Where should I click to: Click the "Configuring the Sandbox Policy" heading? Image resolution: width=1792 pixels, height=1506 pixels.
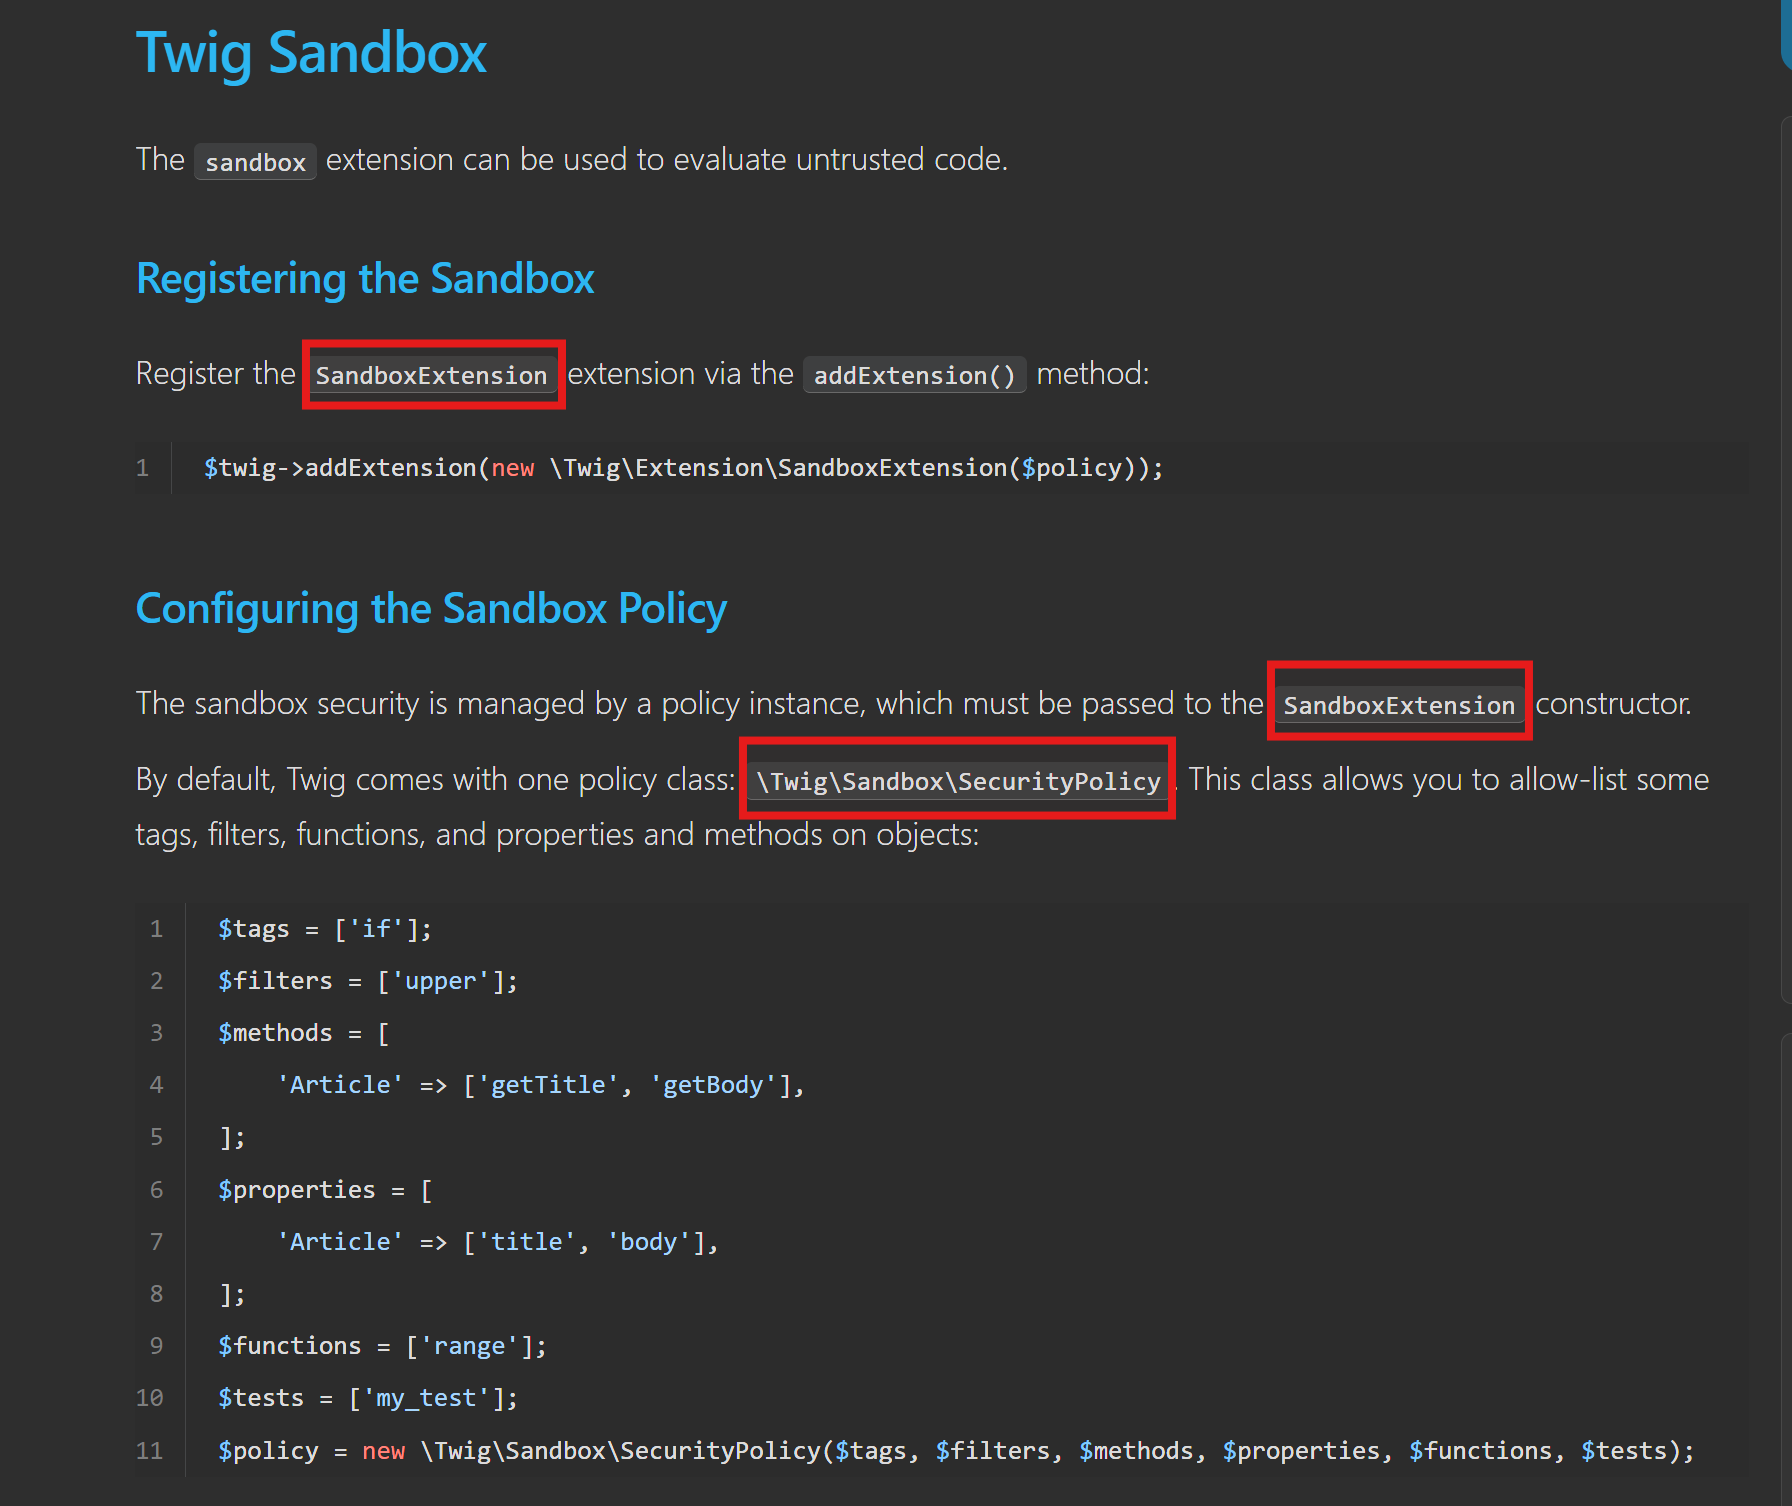[431, 609]
